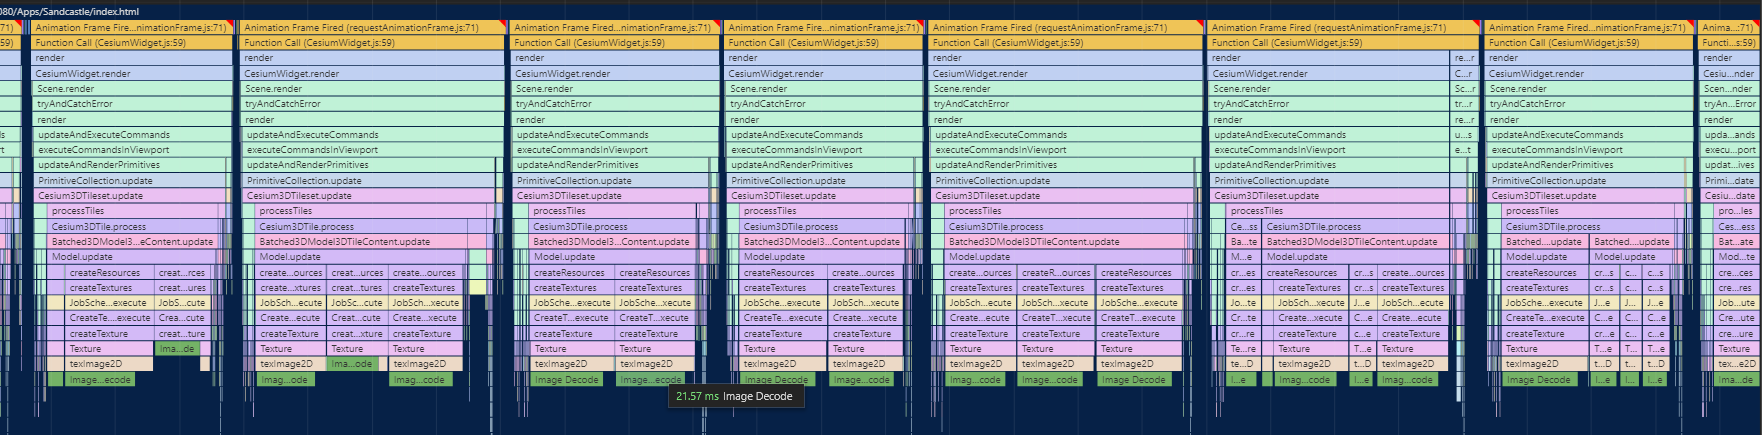Image resolution: width=1762 pixels, height=435 pixels.
Task: Select the 'creat...tures' flame bar
Action: [x=357, y=288]
